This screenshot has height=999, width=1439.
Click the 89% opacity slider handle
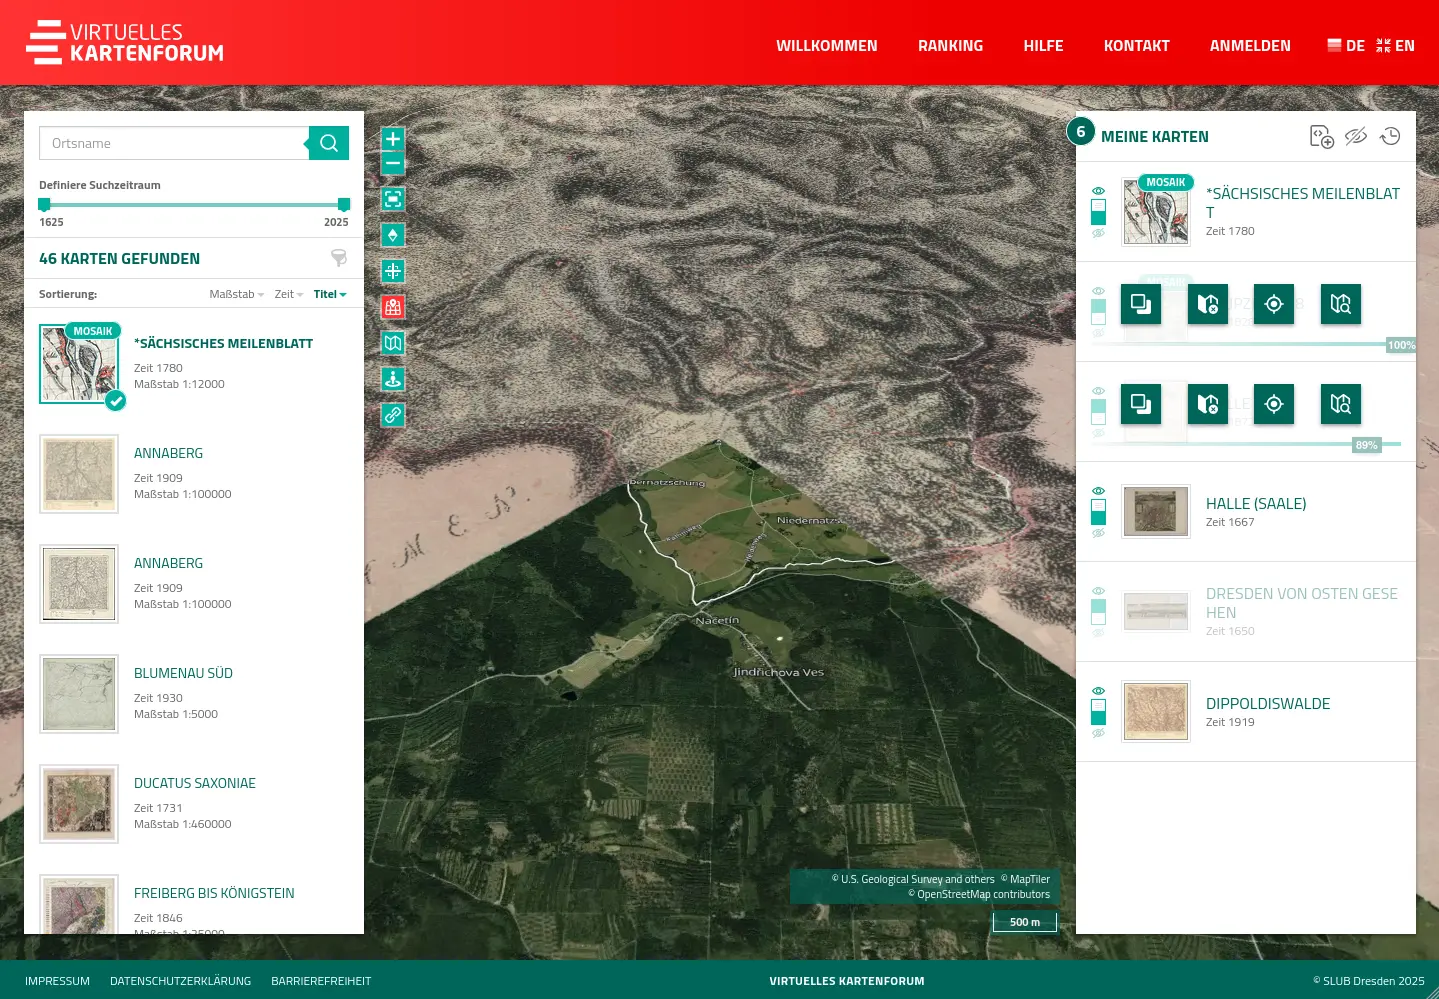1366,445
